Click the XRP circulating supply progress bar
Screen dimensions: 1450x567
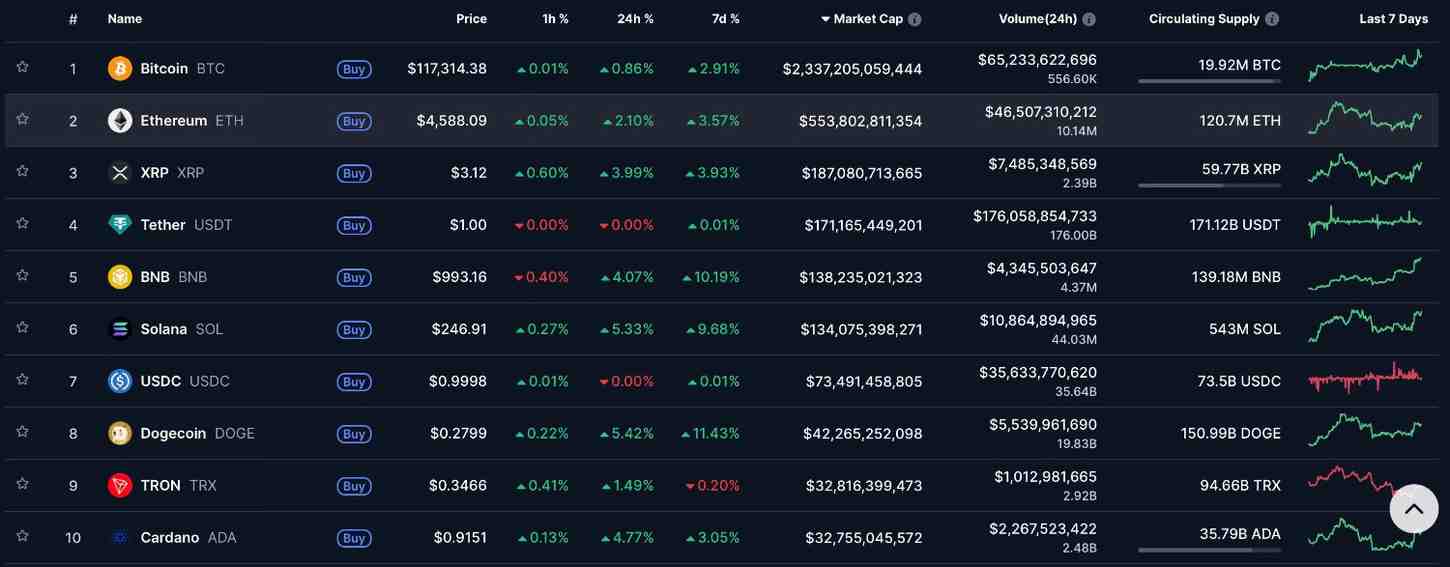point(1209,185)
